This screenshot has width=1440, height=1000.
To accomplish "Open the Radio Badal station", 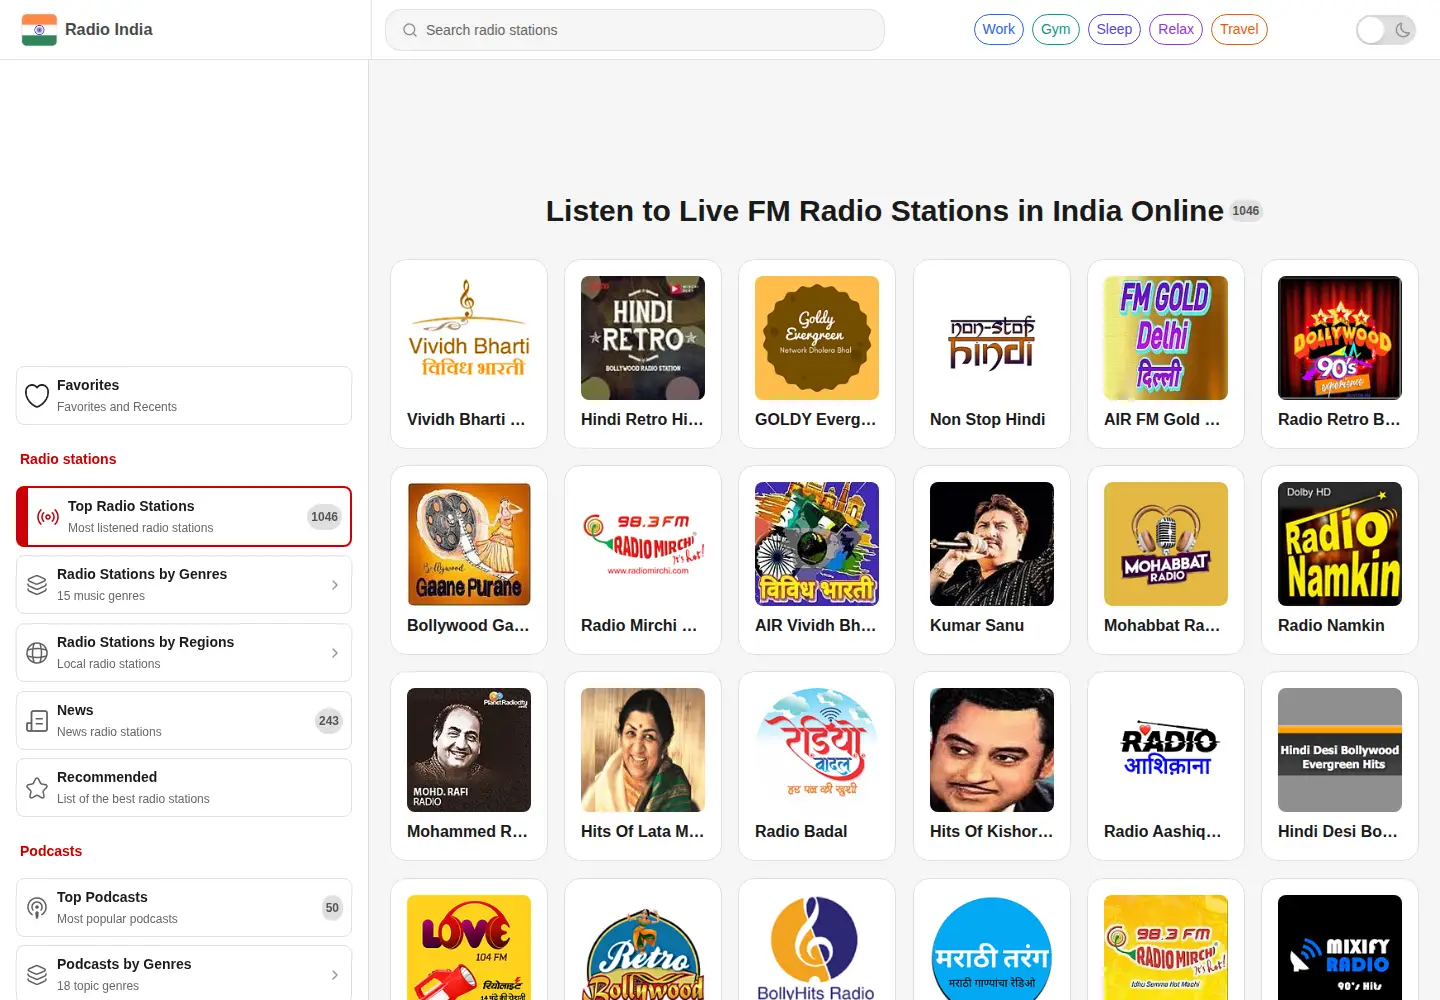I will point(817,766).
